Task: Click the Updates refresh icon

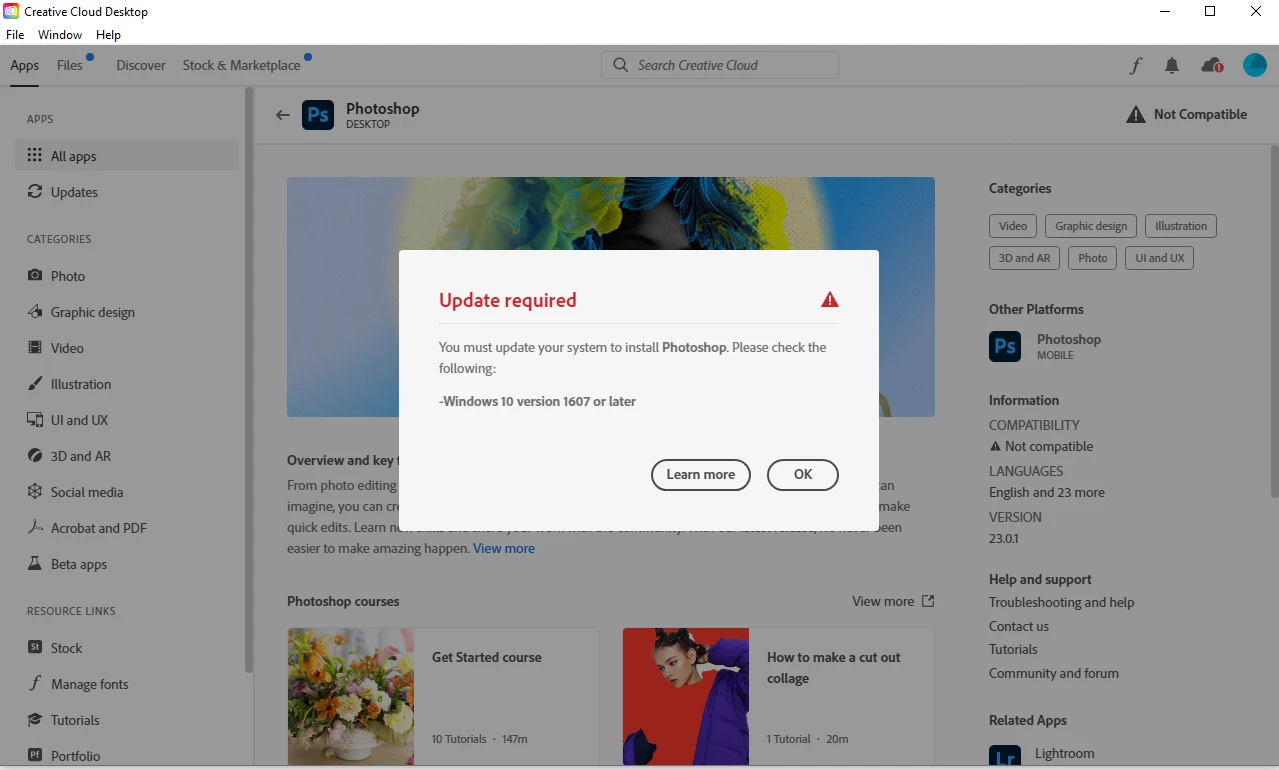Action: point(35,192)
